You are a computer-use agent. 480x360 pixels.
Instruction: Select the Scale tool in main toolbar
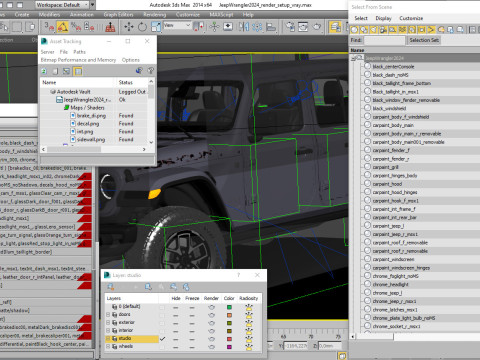[x=156, y=27]
